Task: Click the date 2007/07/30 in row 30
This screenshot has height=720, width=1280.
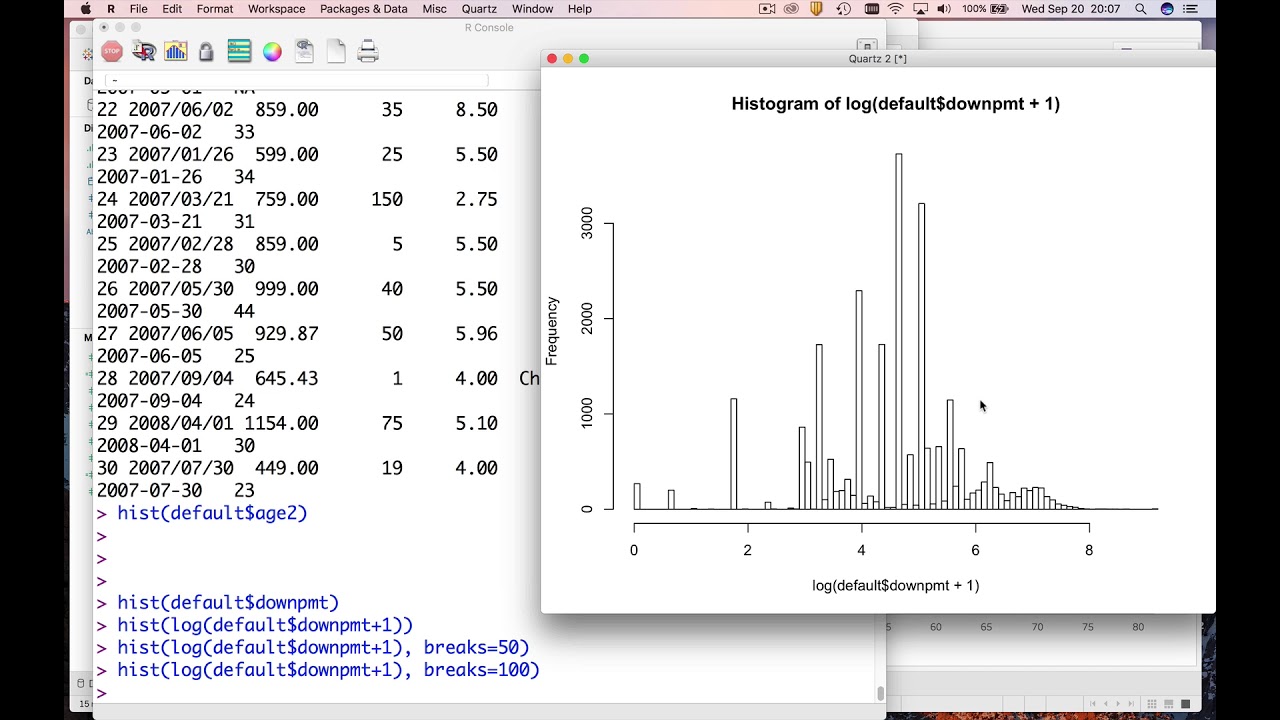Action: tap(180, 468)
